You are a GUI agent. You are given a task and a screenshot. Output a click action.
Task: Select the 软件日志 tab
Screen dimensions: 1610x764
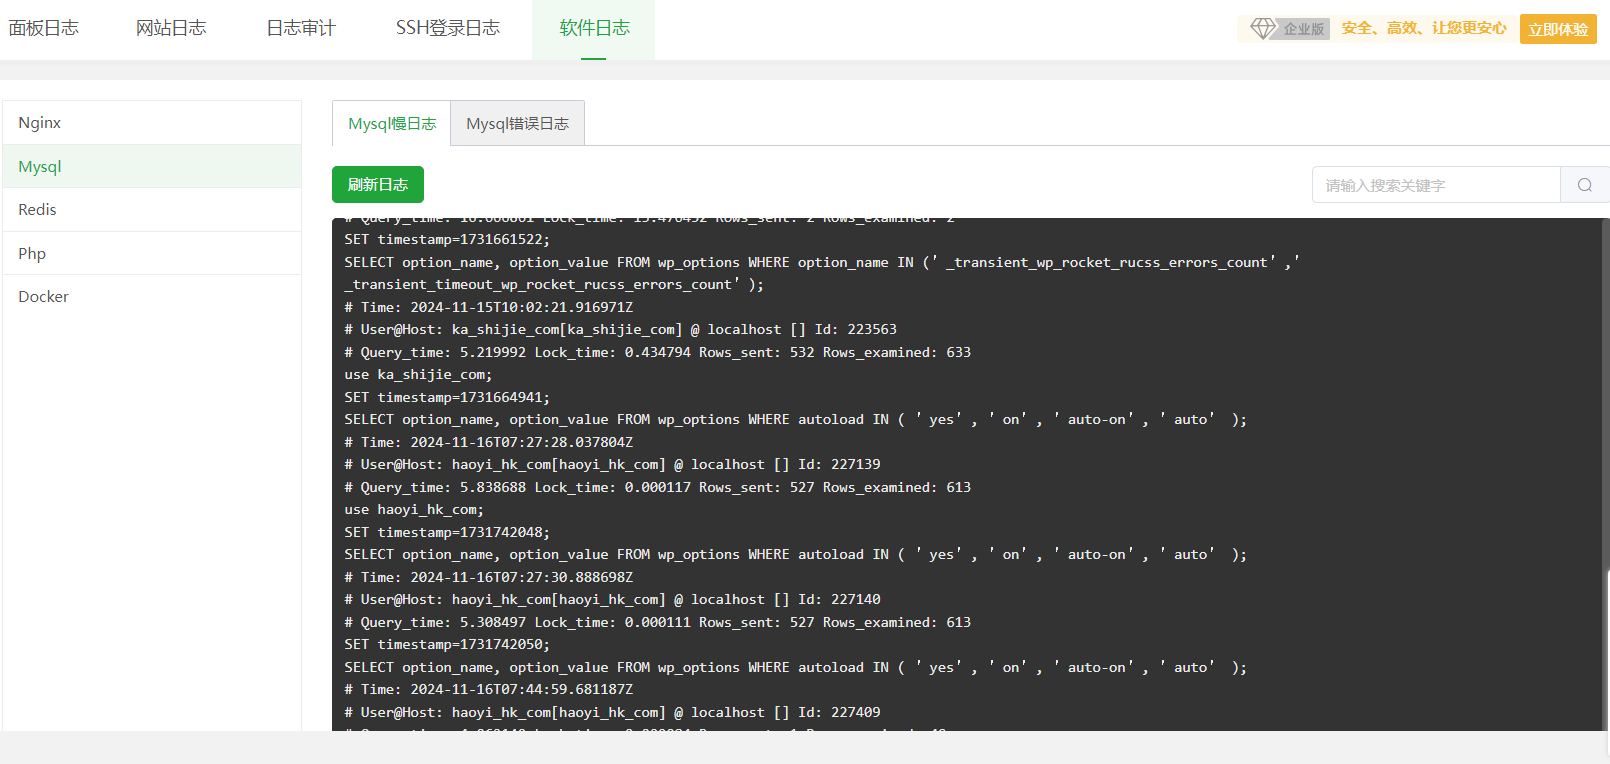[x=594, y=28]
